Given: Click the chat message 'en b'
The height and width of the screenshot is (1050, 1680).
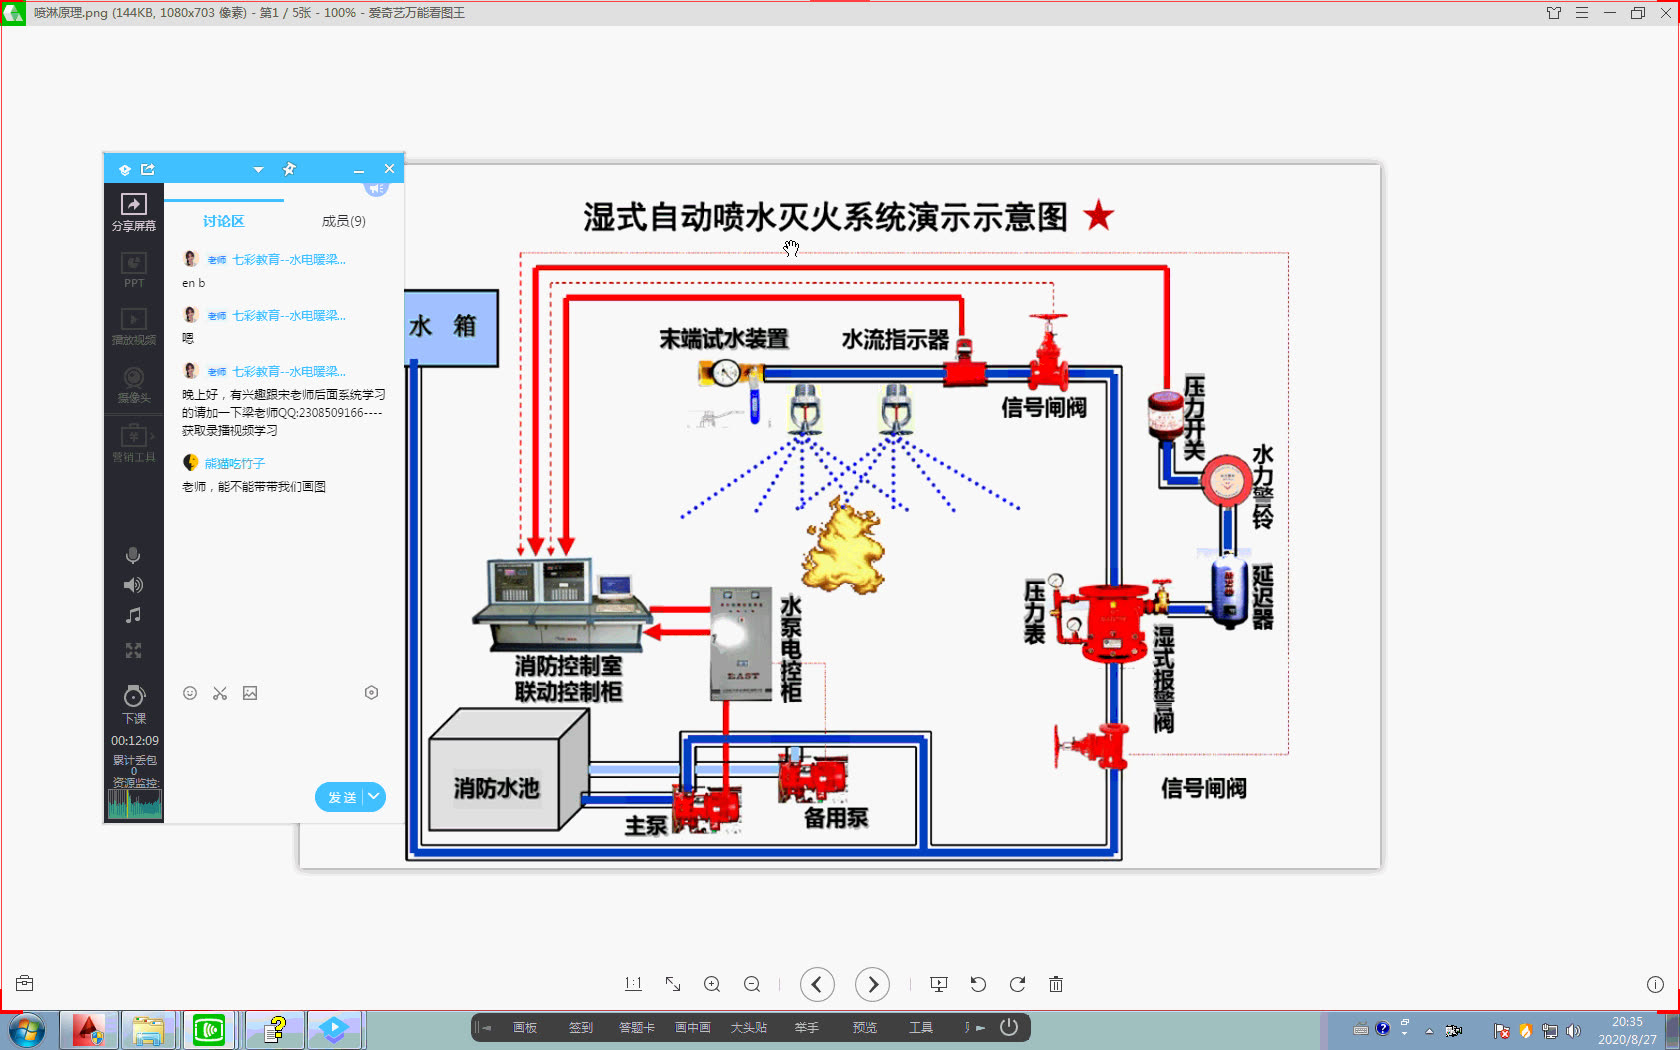Looking at the screenshot, I should tap(194, 283).
